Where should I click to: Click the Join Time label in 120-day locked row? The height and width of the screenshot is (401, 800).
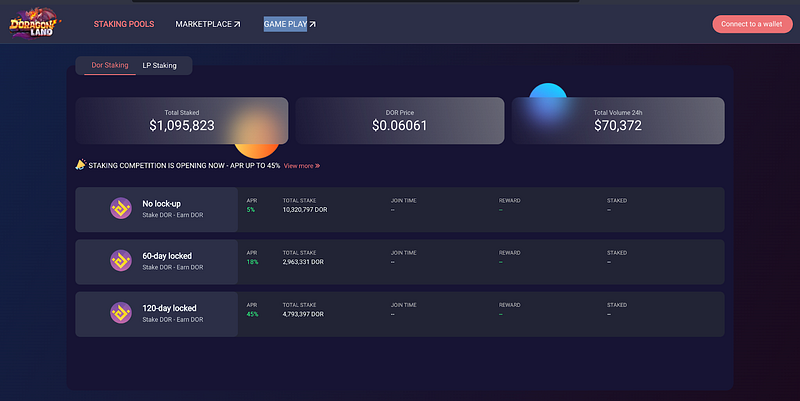pyautogui.click(x=404, y=305)
